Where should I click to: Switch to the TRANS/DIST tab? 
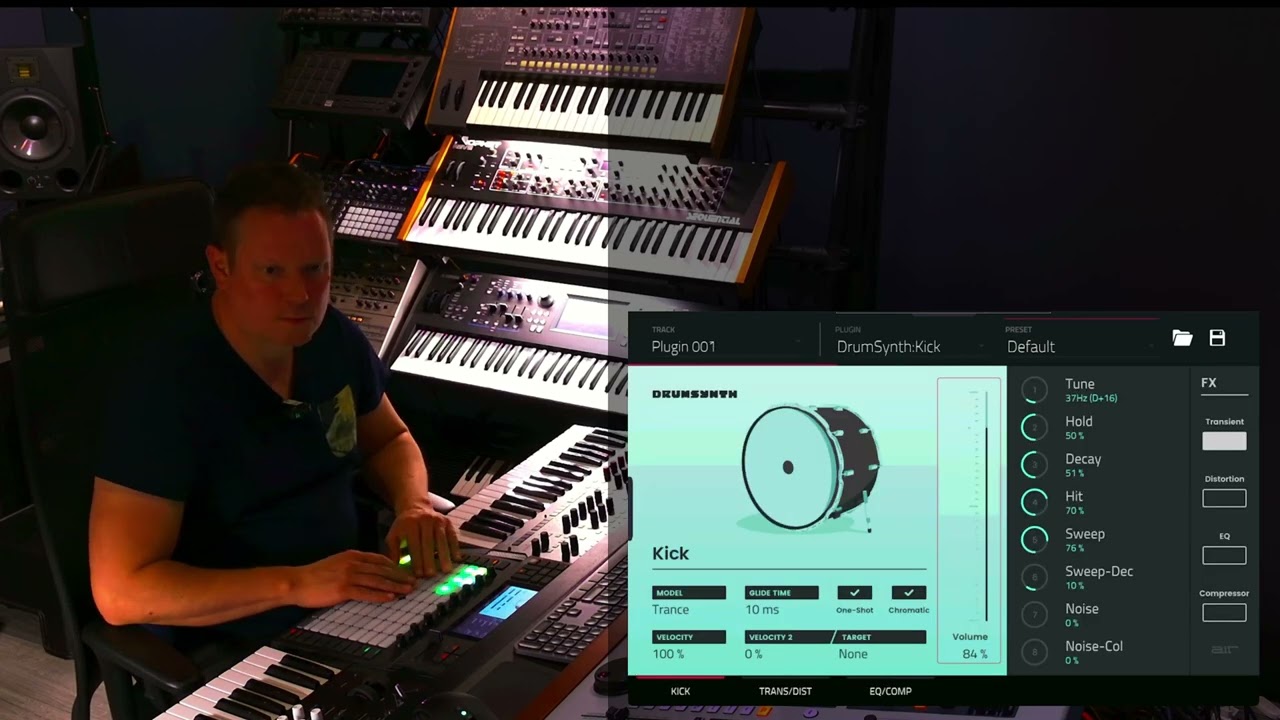(785, 691)
